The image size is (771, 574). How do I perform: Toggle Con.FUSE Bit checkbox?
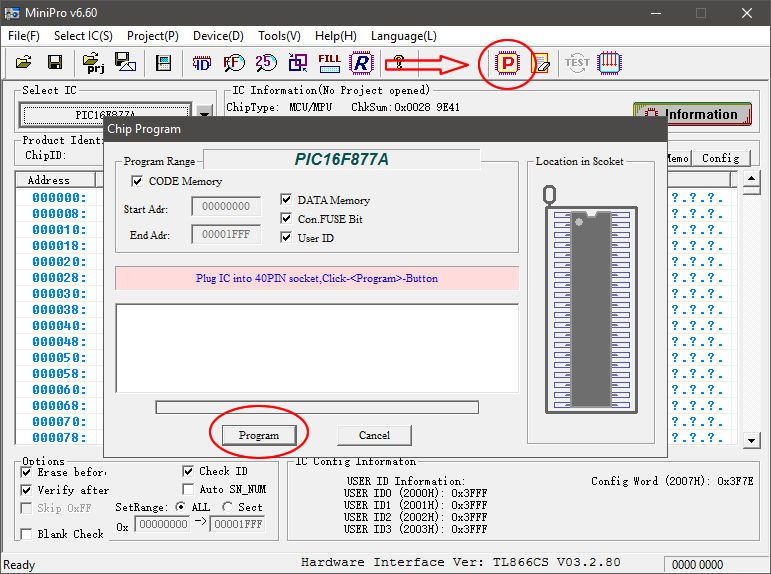[x=286, y=218]
